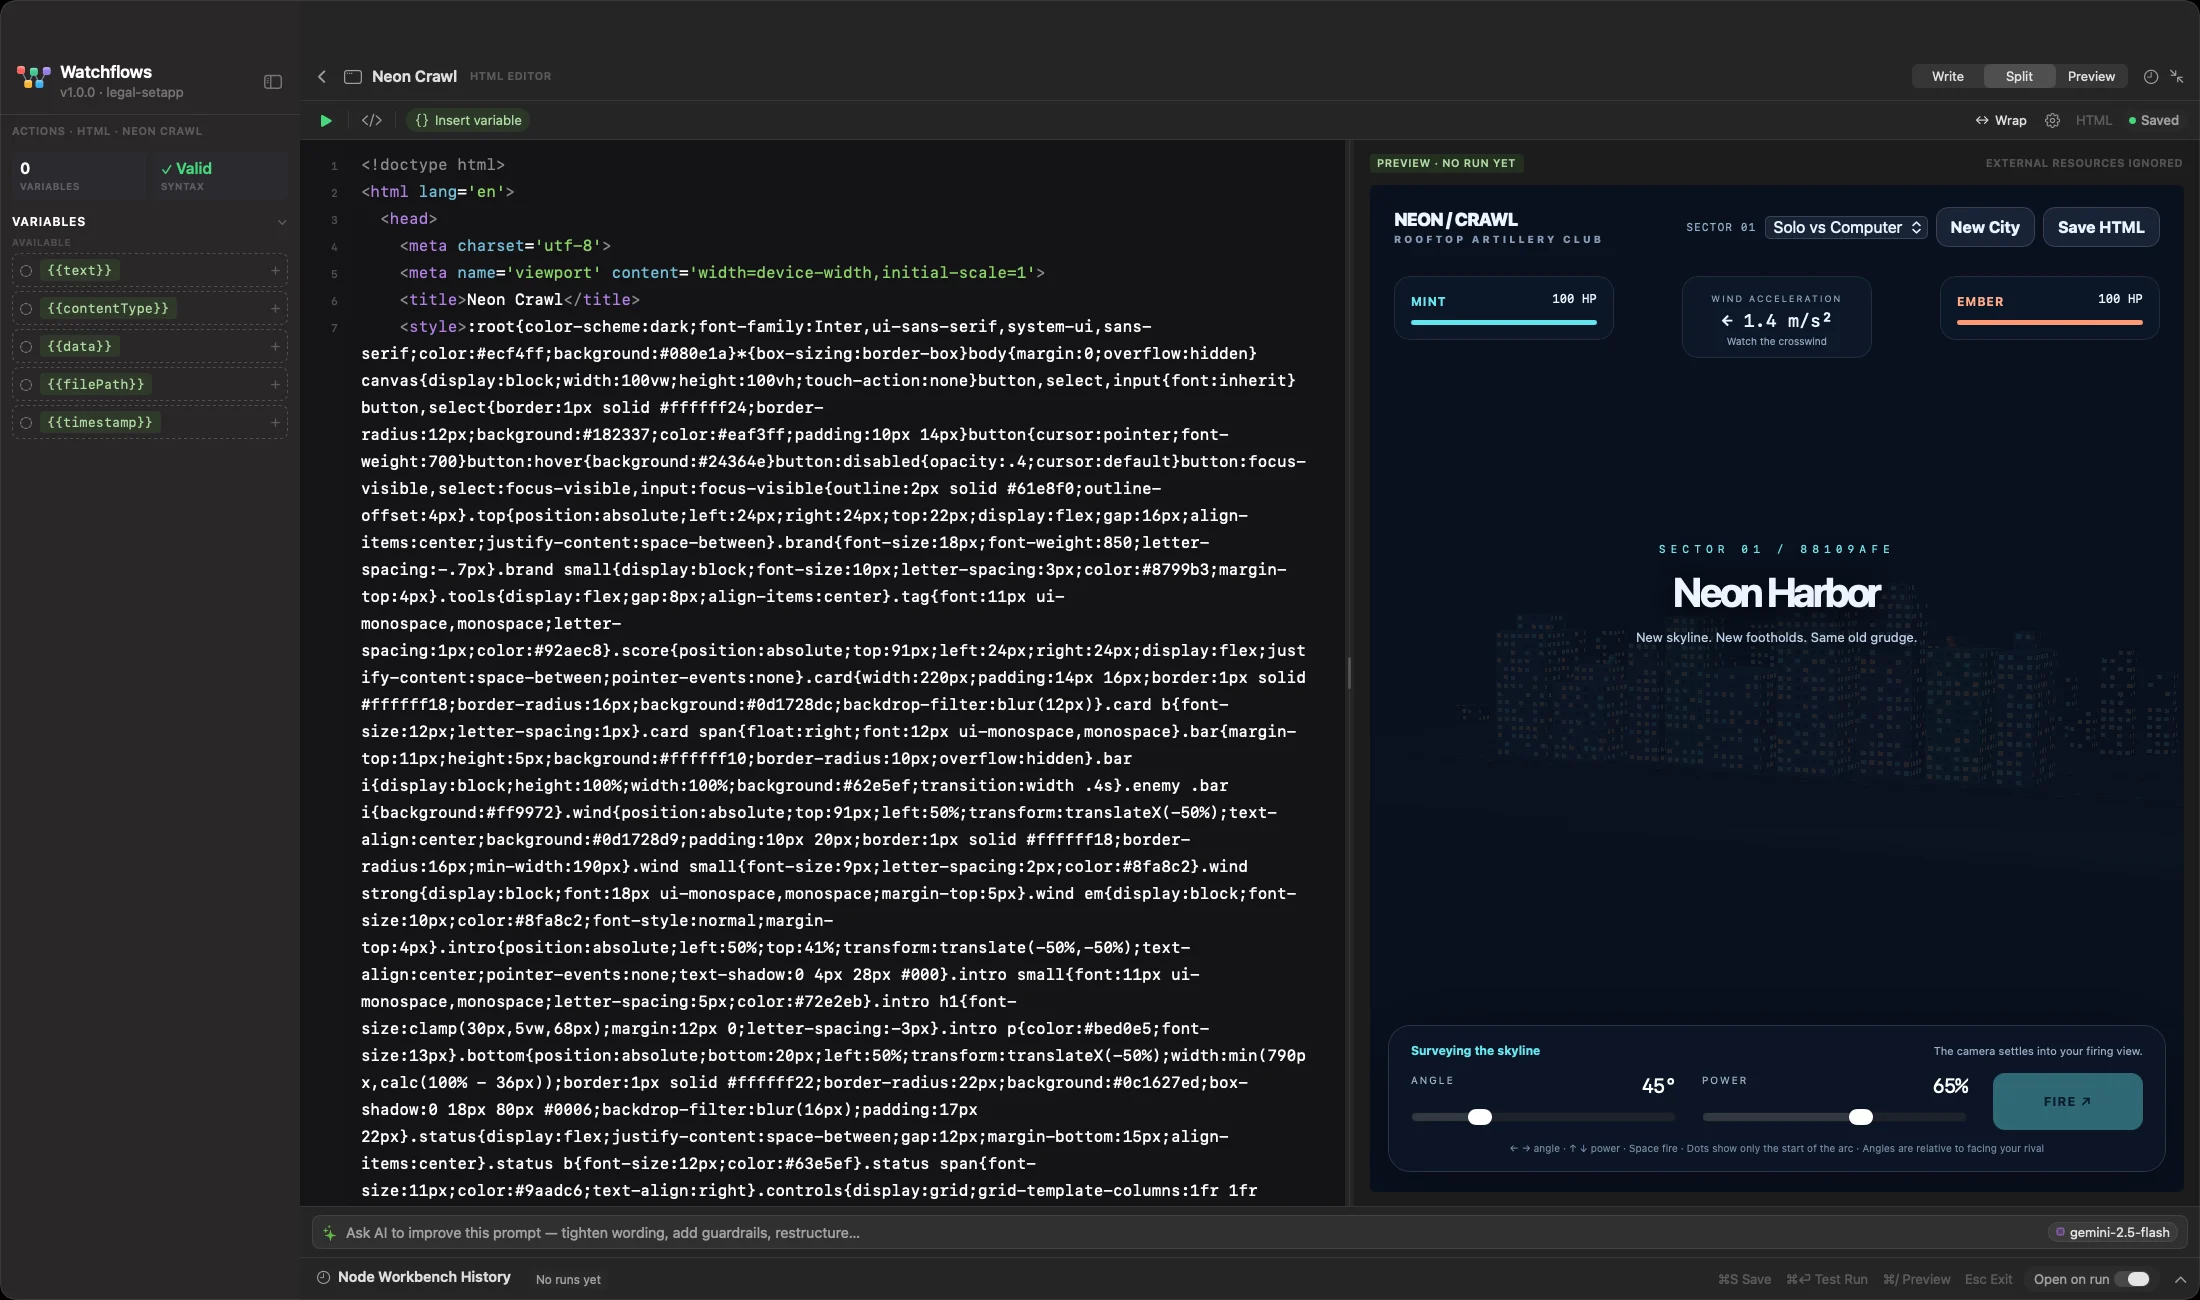Viewport: 2200px width, 1300px height.
Task: Collapse the VARIABLES section chevron
Action: coord(282,222)
